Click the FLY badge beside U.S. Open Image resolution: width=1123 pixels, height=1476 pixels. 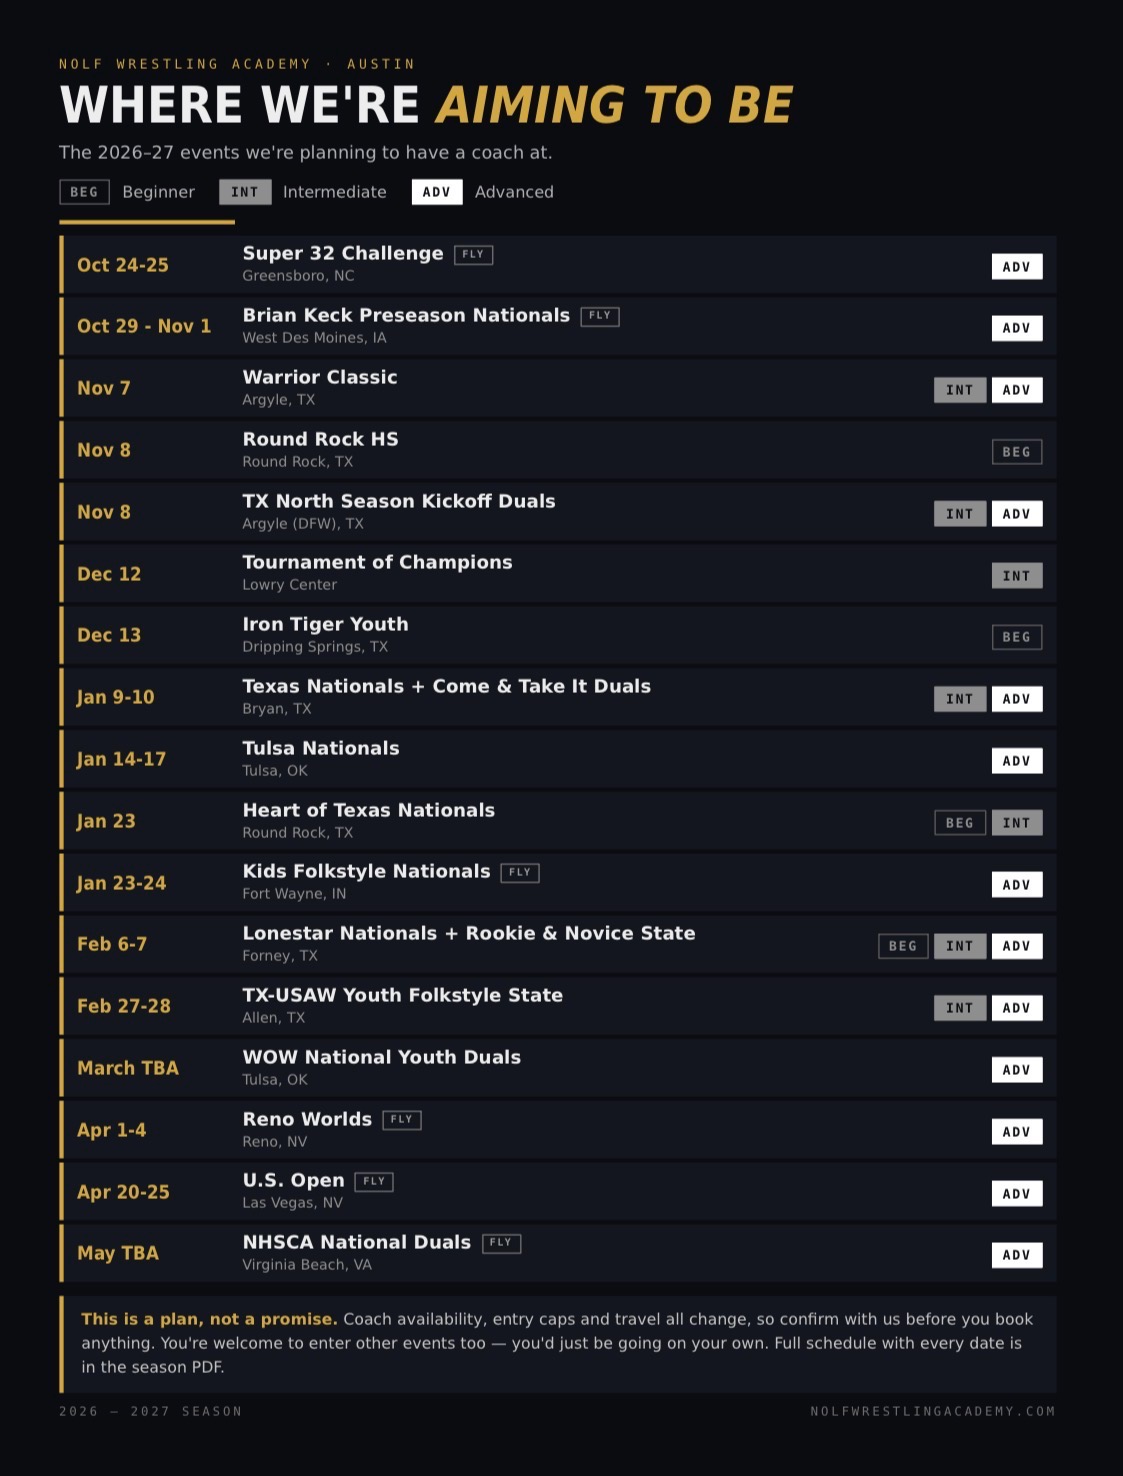[x=374, y=1182]
